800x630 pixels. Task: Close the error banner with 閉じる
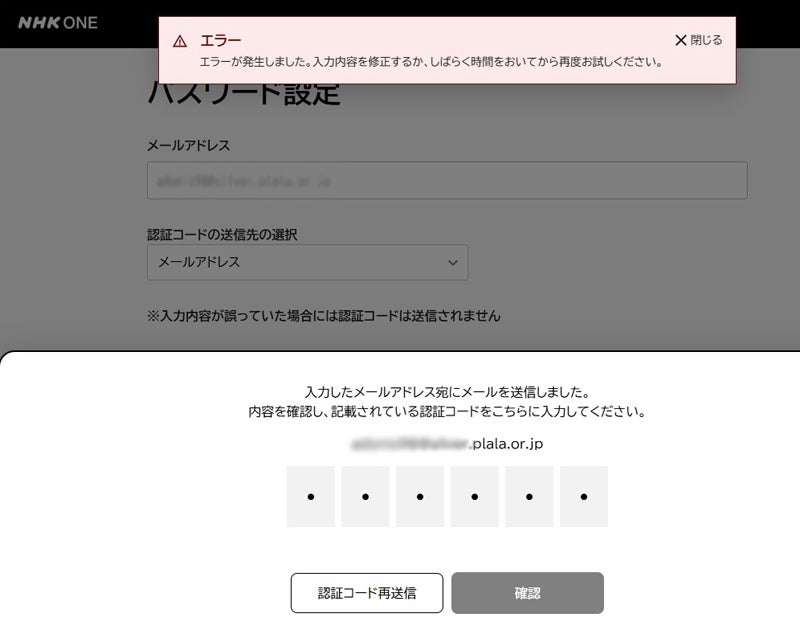click(698, 40)
